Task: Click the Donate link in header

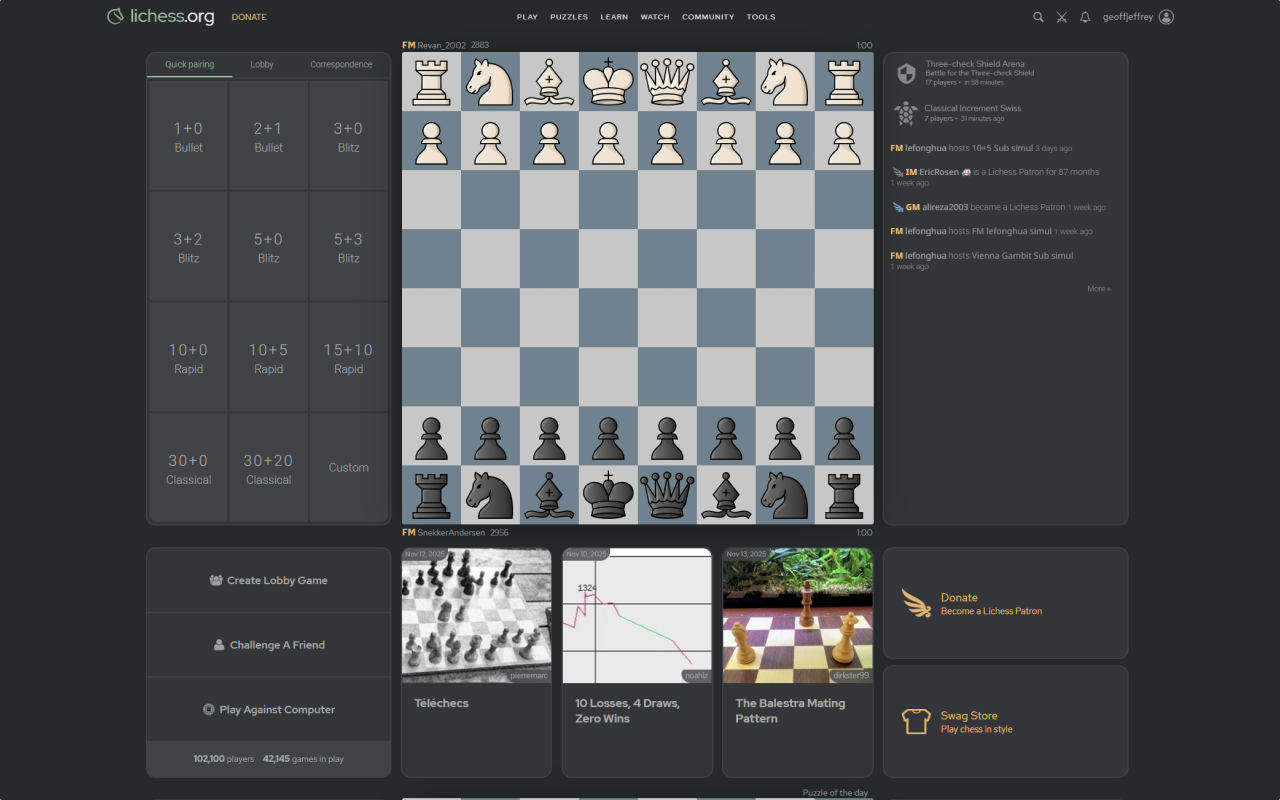Action: click(x=249, y=17)
